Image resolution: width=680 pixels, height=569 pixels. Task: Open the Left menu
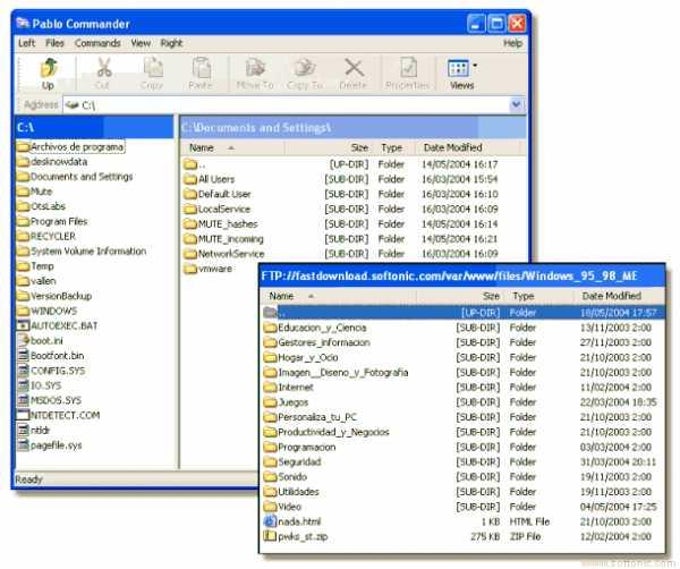tap(26, 43)
